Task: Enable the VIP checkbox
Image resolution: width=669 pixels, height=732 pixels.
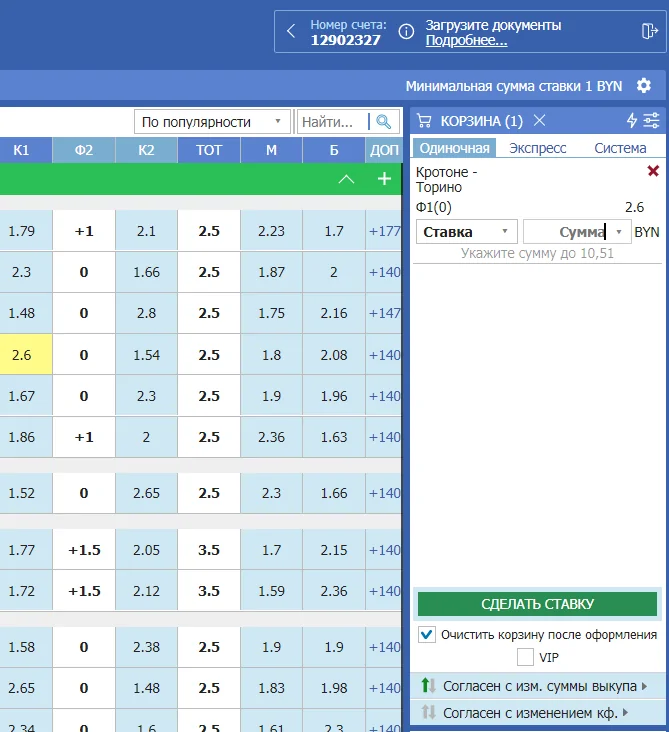Action: point(525,657)
